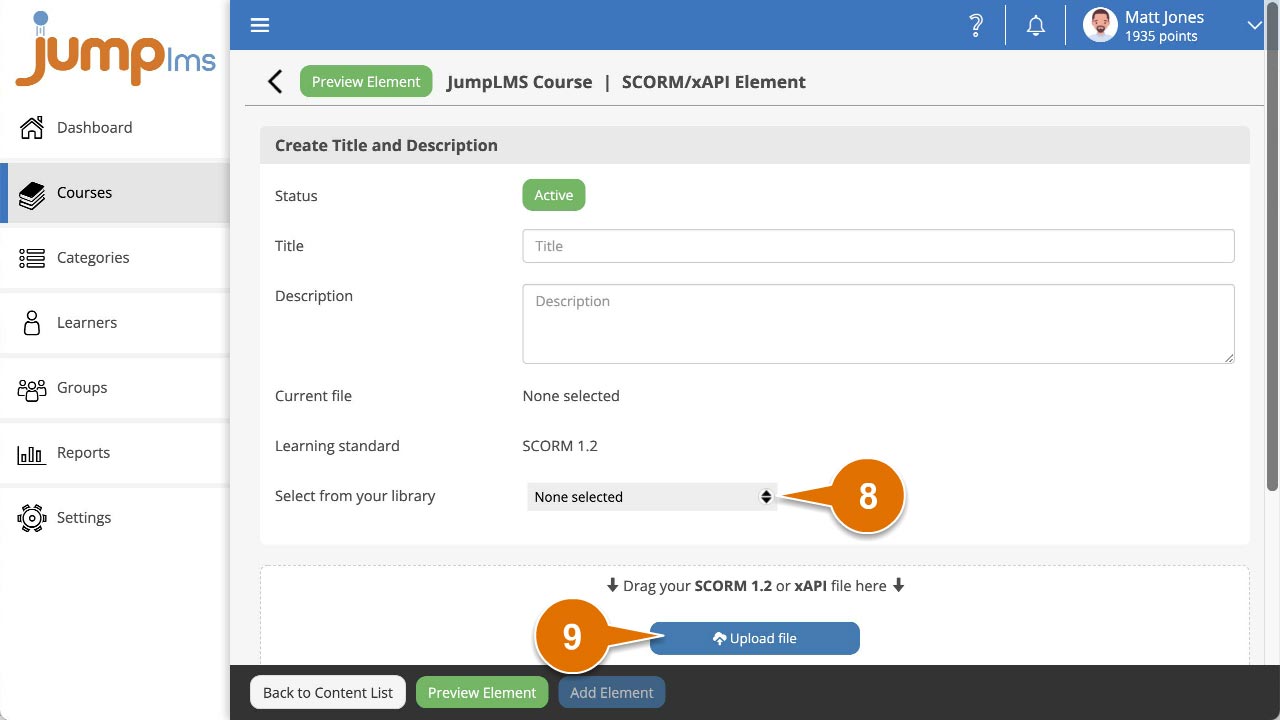Viewport: 1280px width, 720px height.
Task: Open Learners in sidebar
Action: pos(115,323)
